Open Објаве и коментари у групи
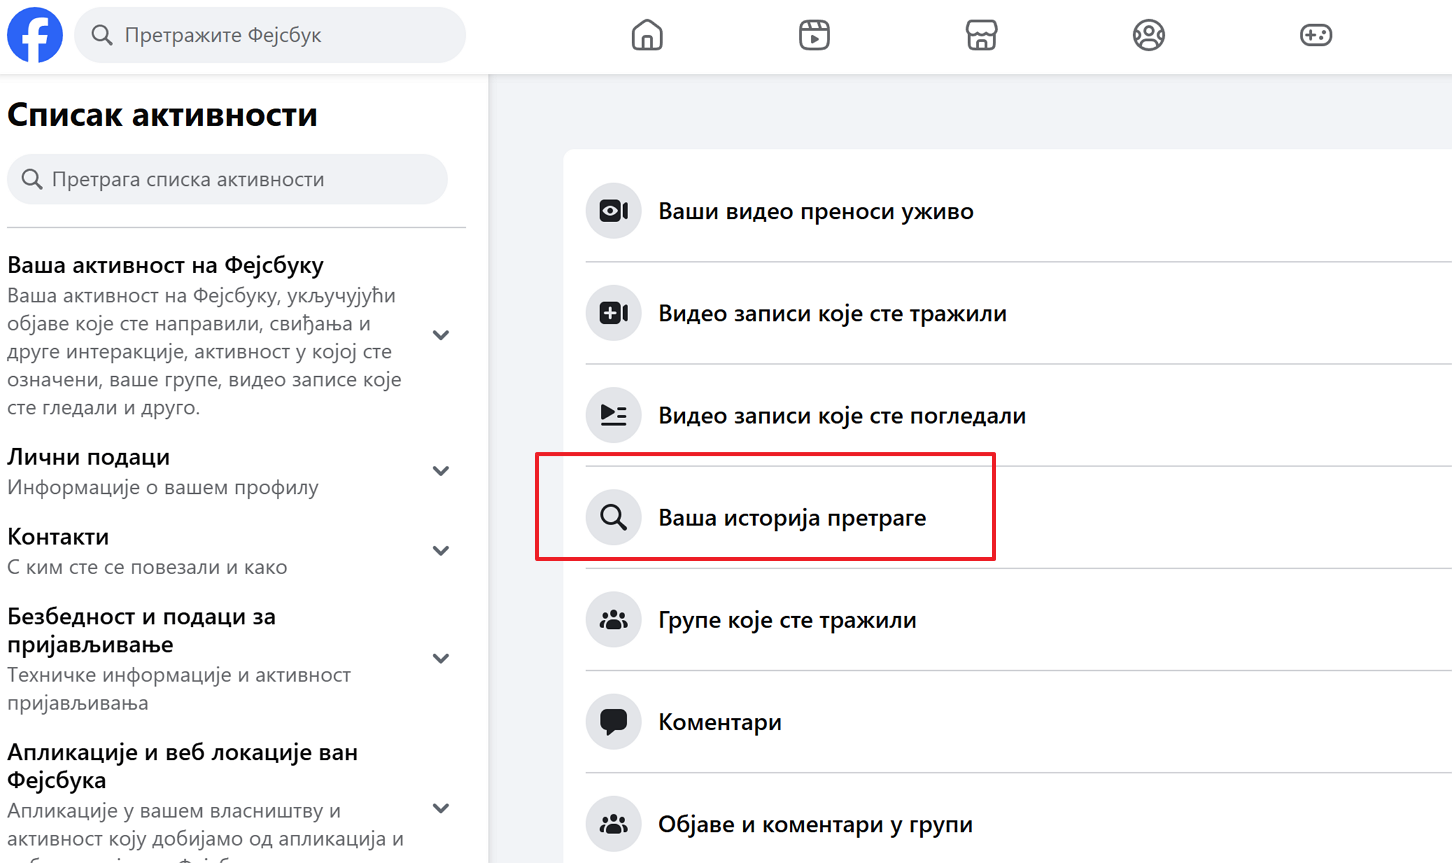The height and width of the screenshot is (863, 1452). pyautogui.click(x=815, y=824)
